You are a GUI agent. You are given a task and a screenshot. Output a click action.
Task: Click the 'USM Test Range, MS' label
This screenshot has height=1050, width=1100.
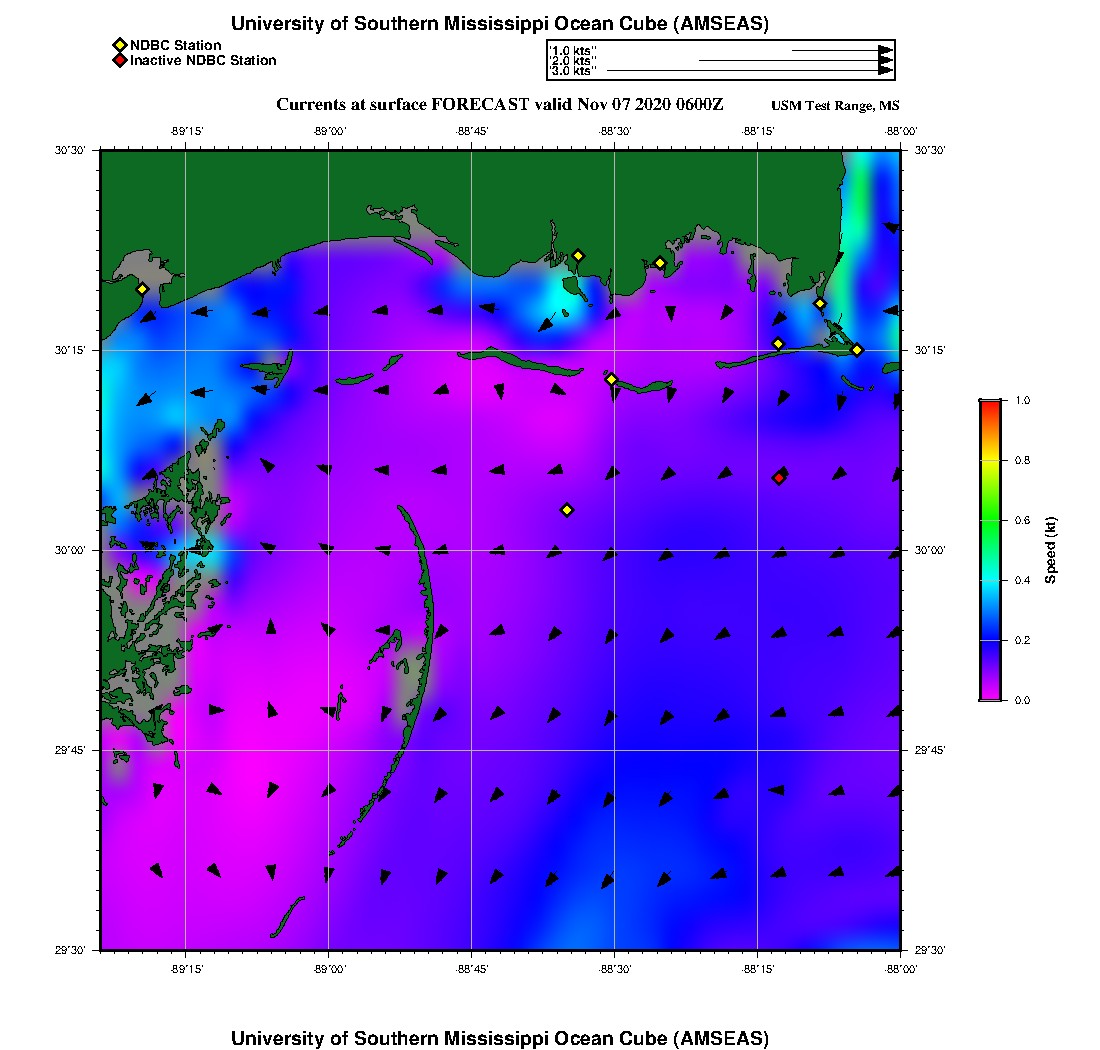835,106
